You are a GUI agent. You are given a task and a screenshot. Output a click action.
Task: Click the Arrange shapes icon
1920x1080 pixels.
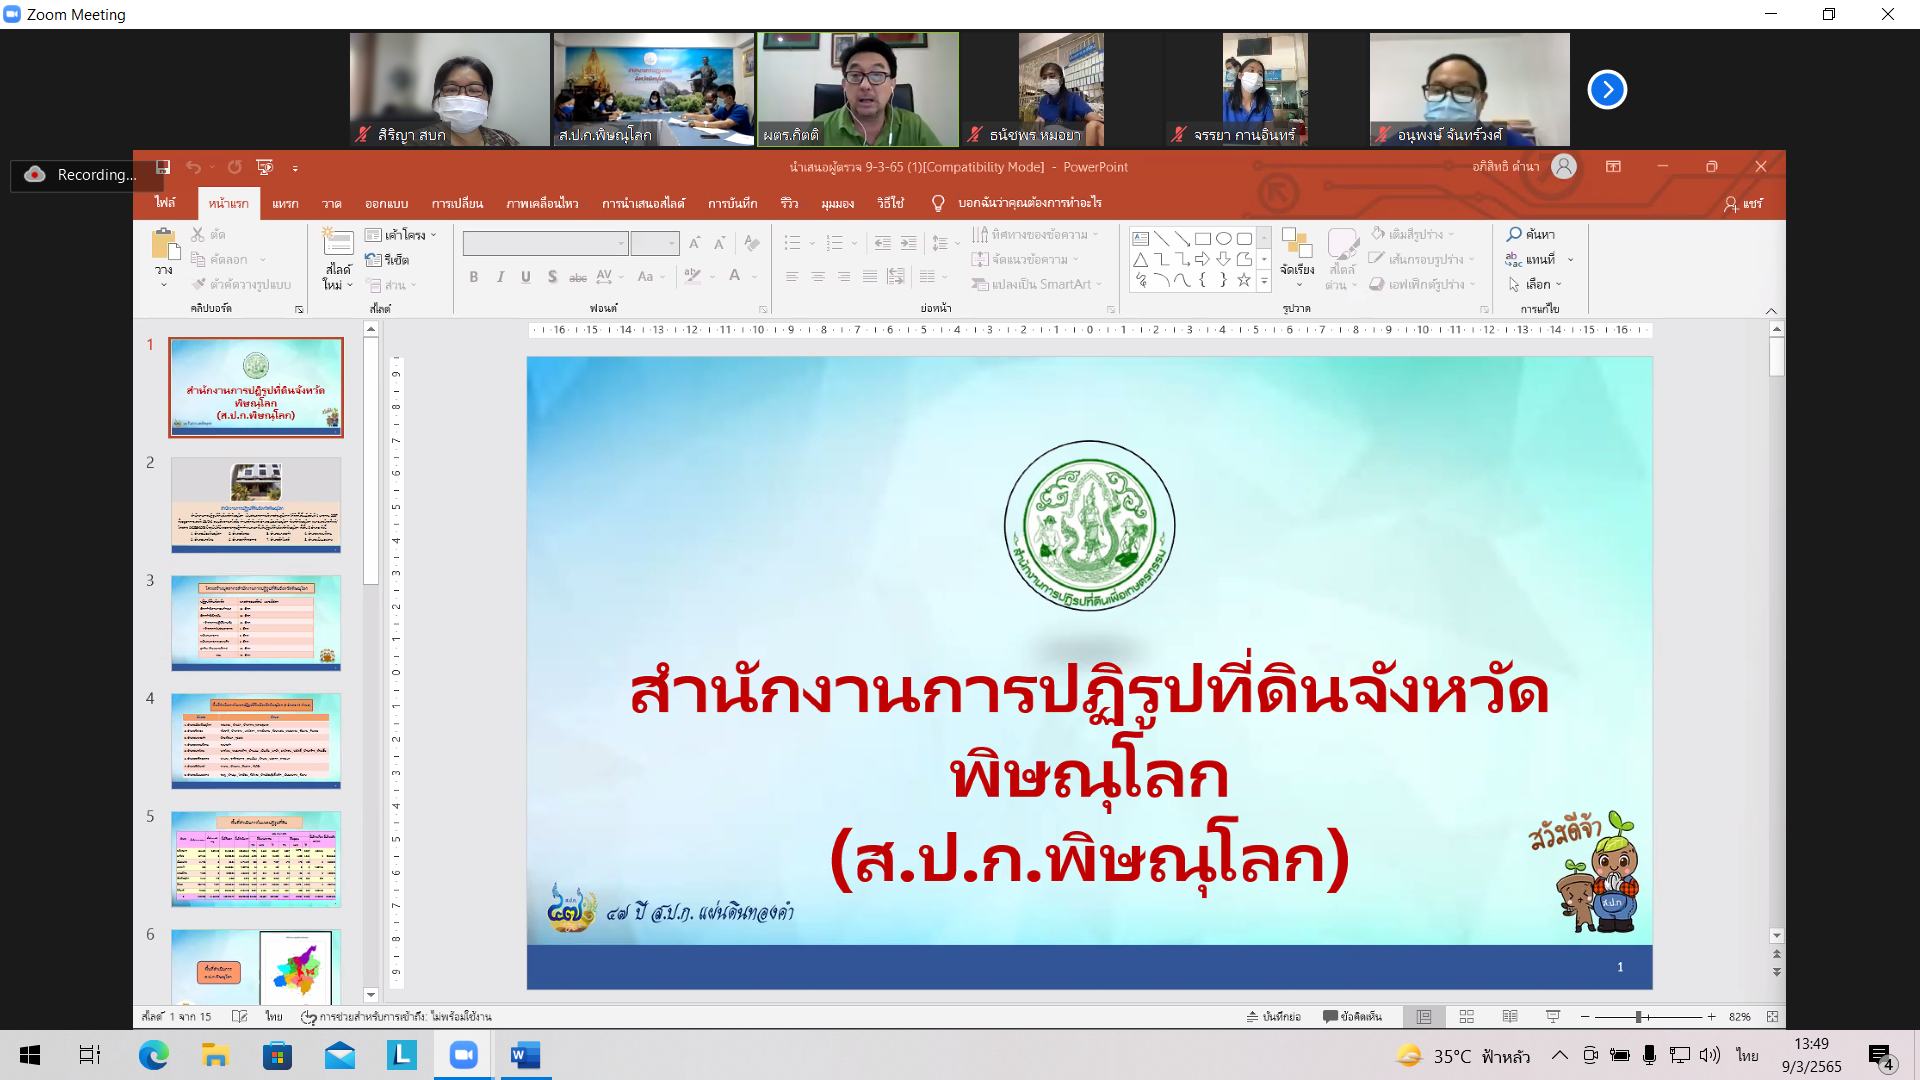point(1297,243)
